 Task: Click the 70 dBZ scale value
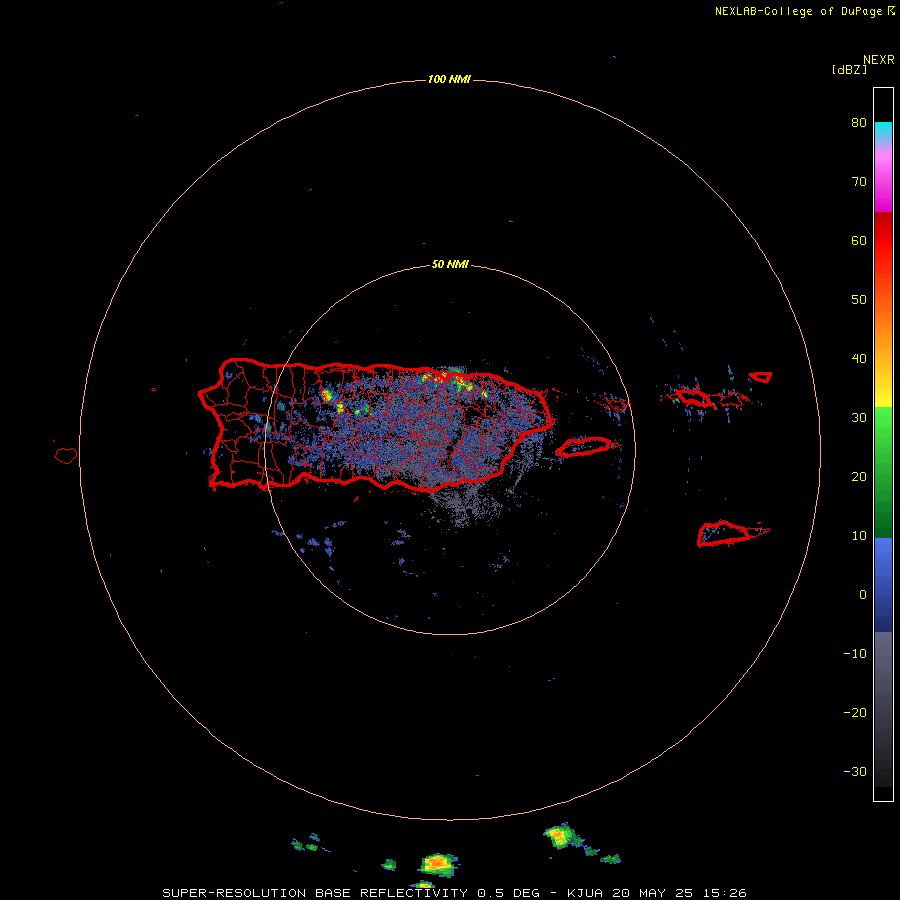coord(859,182)
